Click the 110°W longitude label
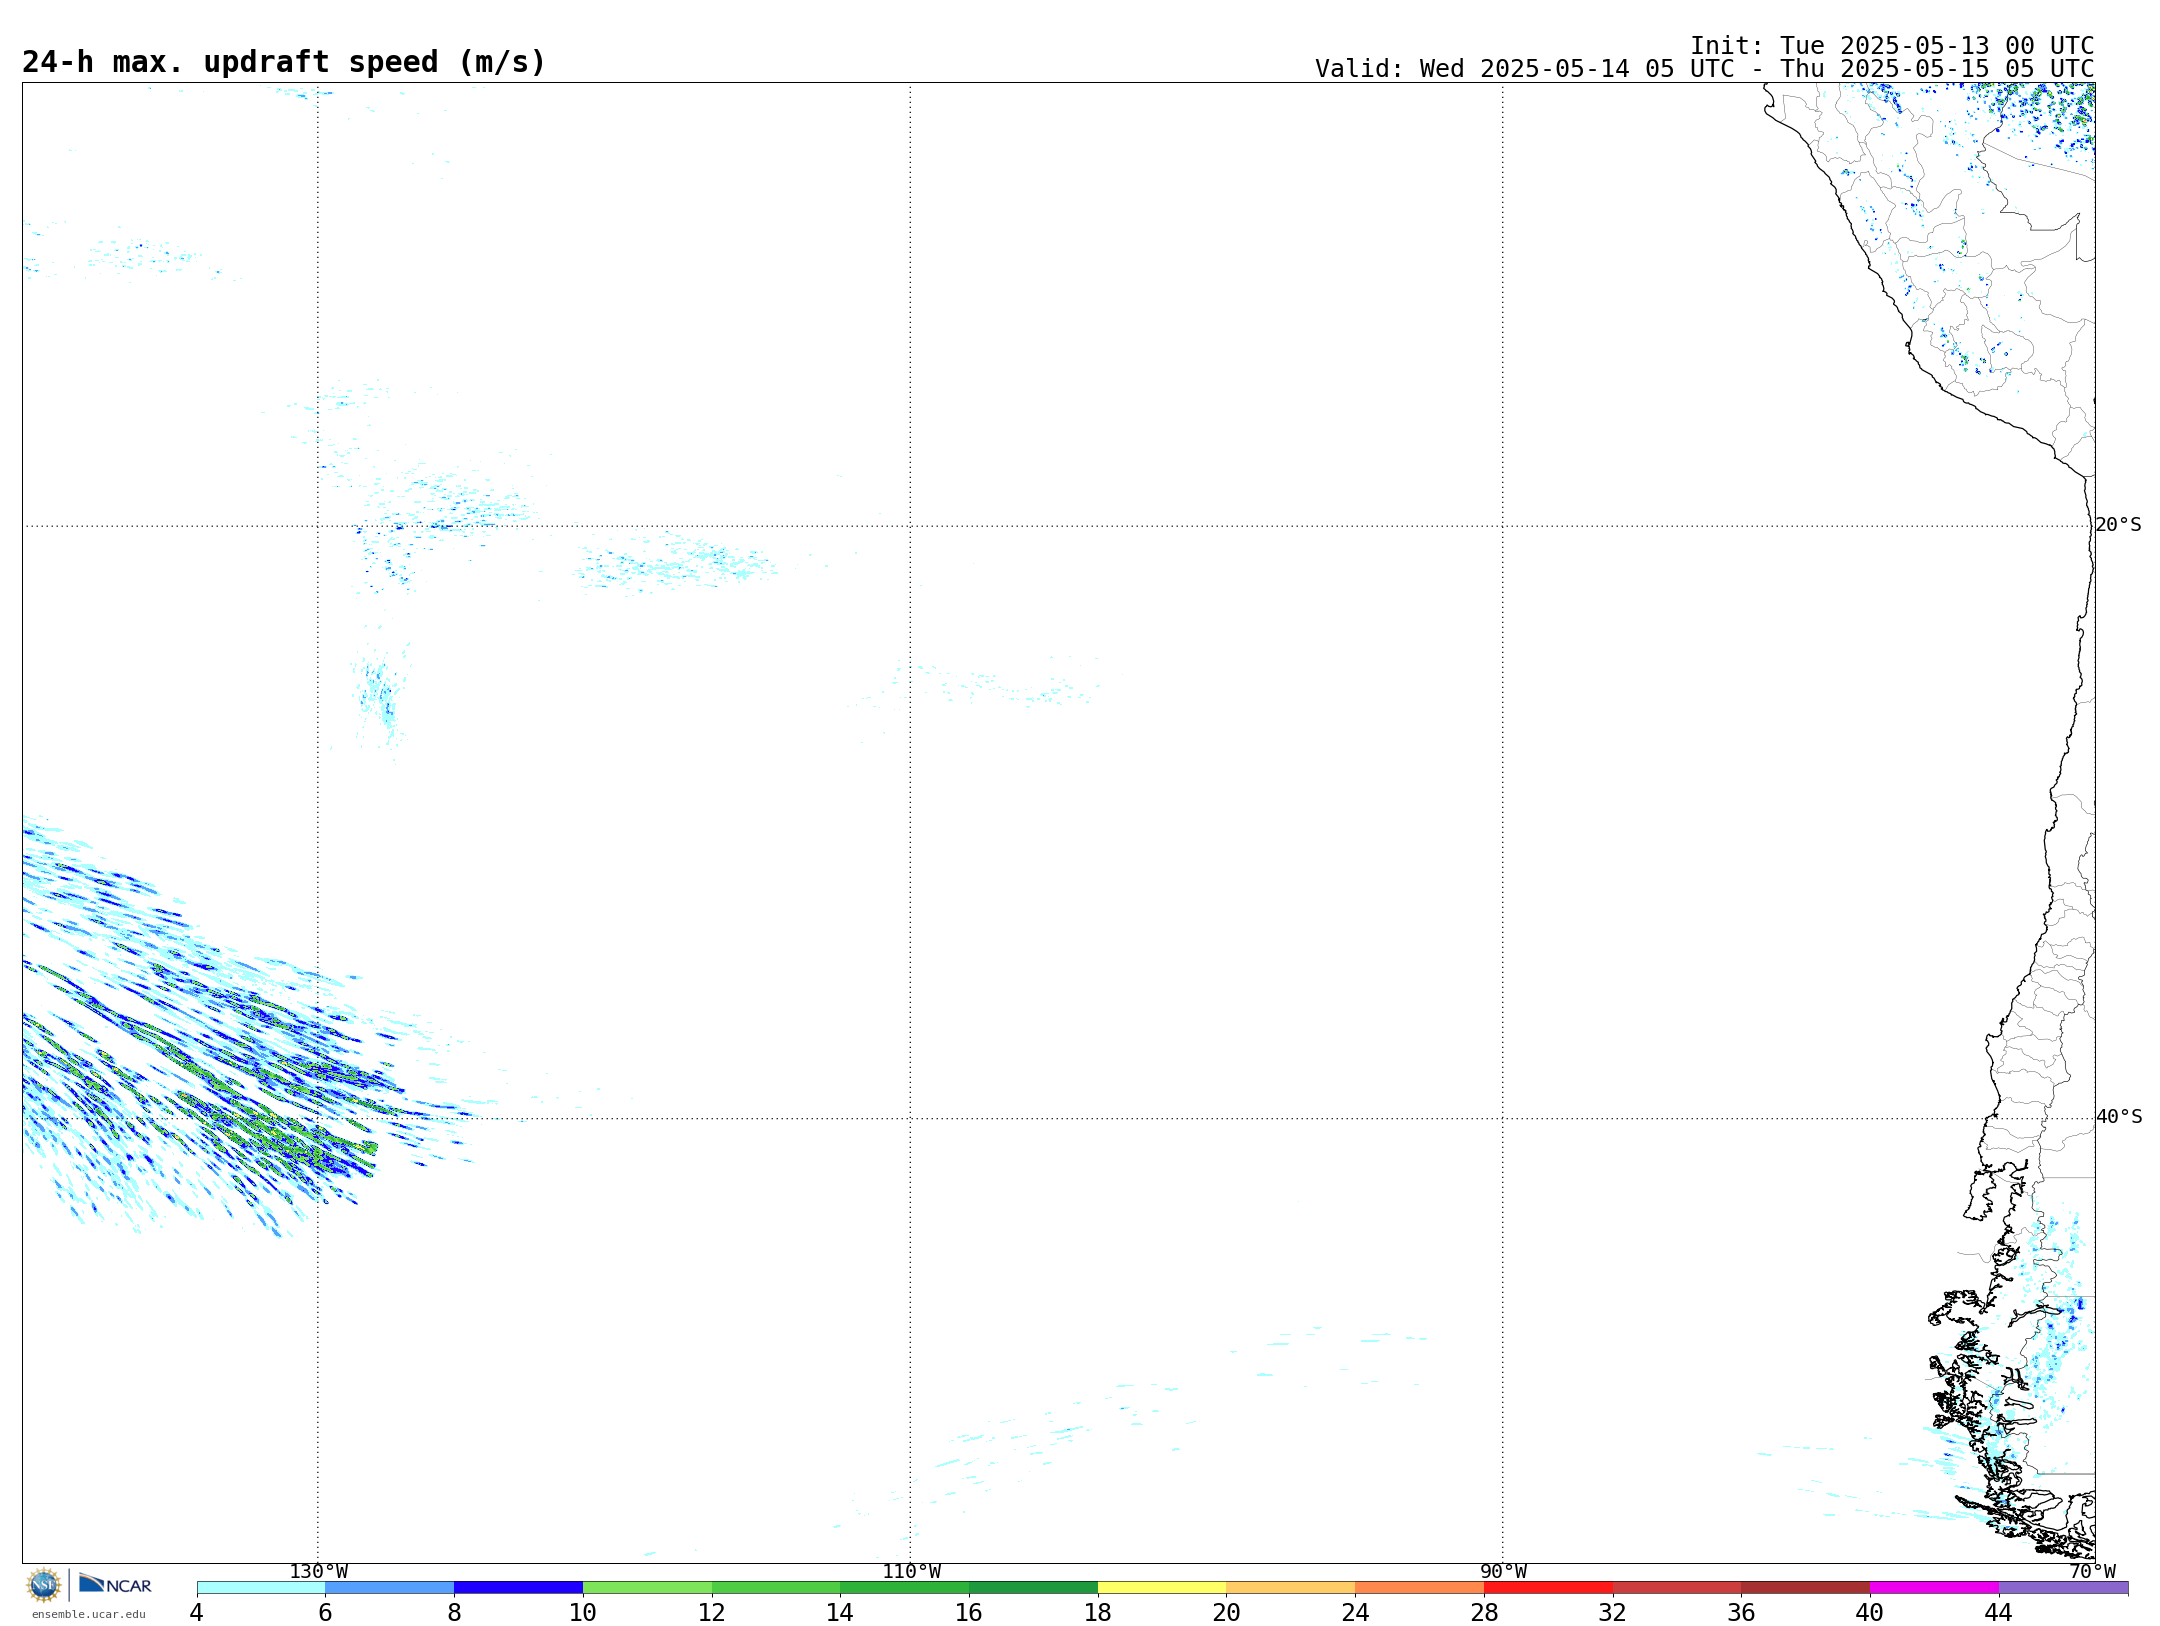 coord(911,1572)
